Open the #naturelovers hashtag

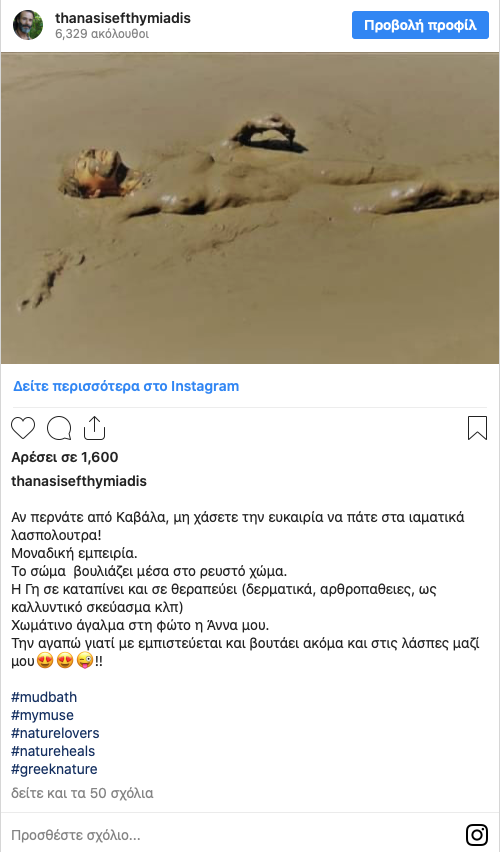pos(55,733)
